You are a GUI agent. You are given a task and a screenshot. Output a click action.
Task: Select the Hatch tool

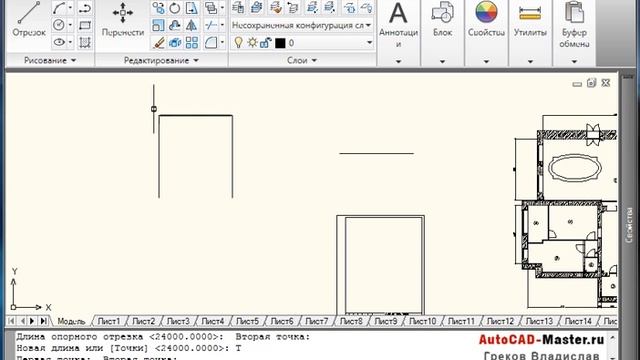(84, 42)
